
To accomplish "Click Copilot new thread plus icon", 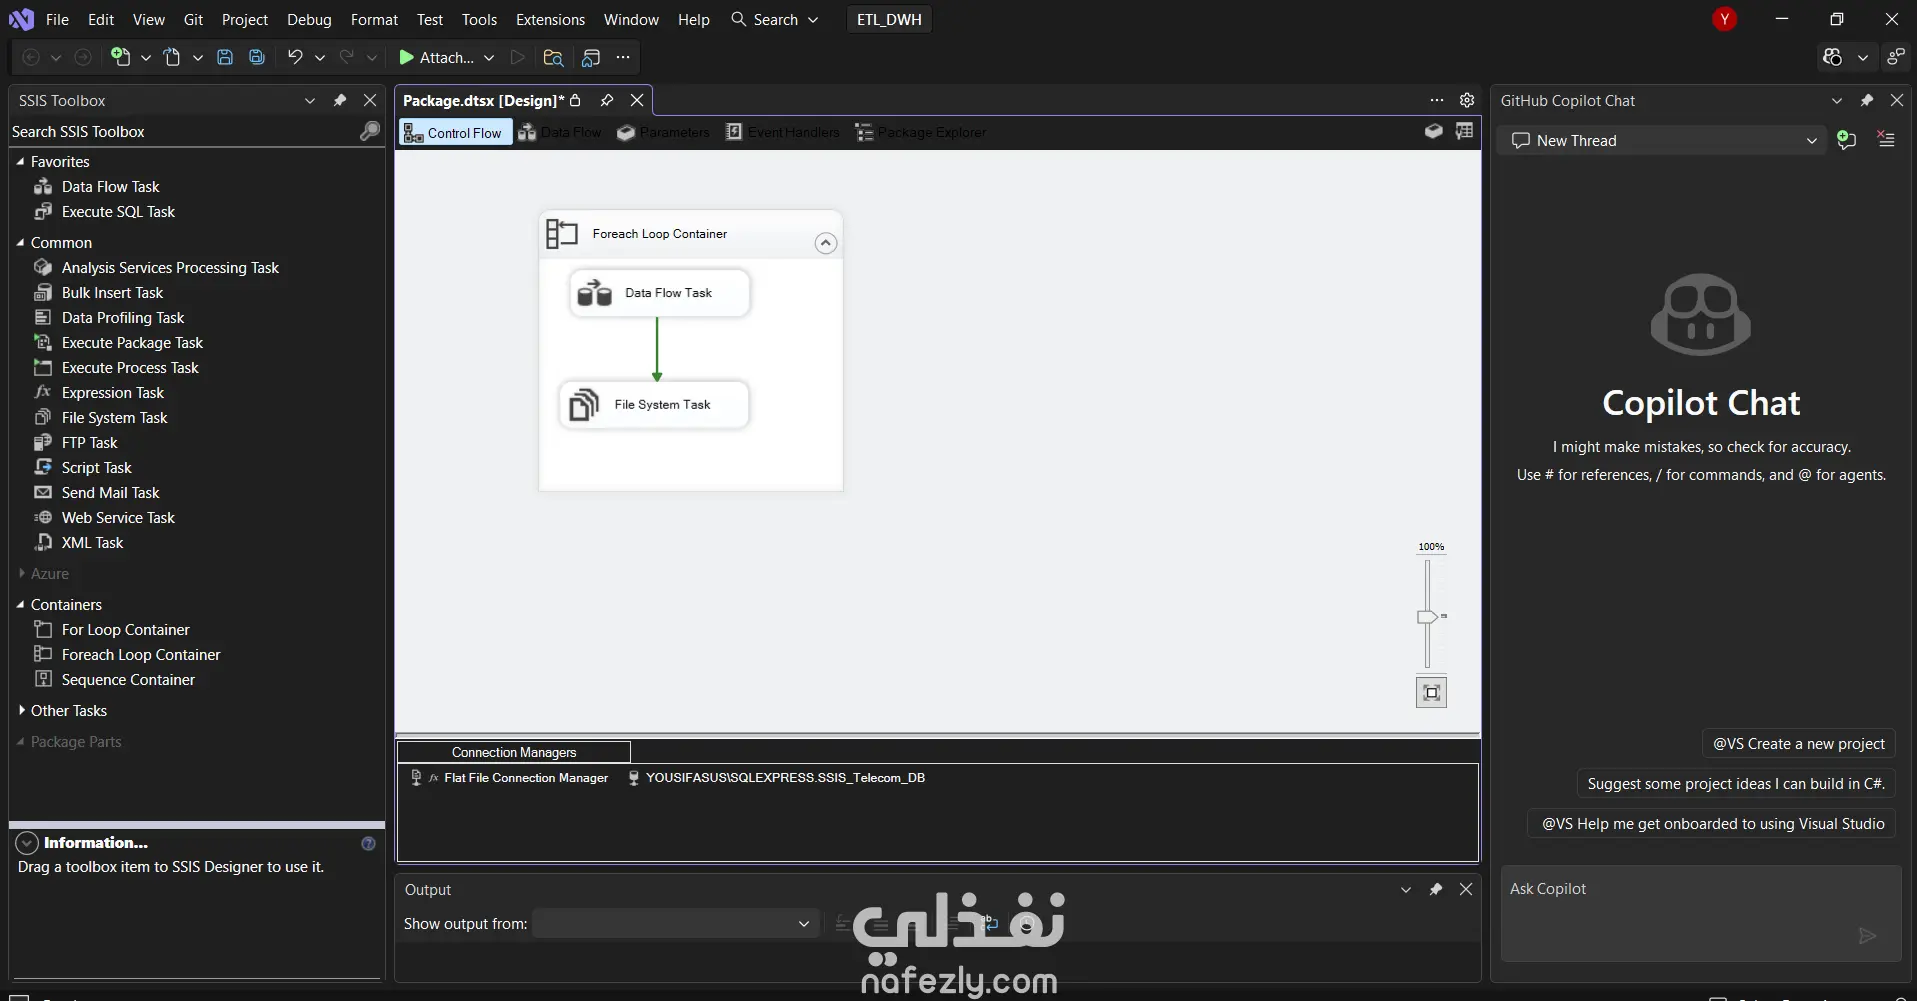I will (1846, 140).
